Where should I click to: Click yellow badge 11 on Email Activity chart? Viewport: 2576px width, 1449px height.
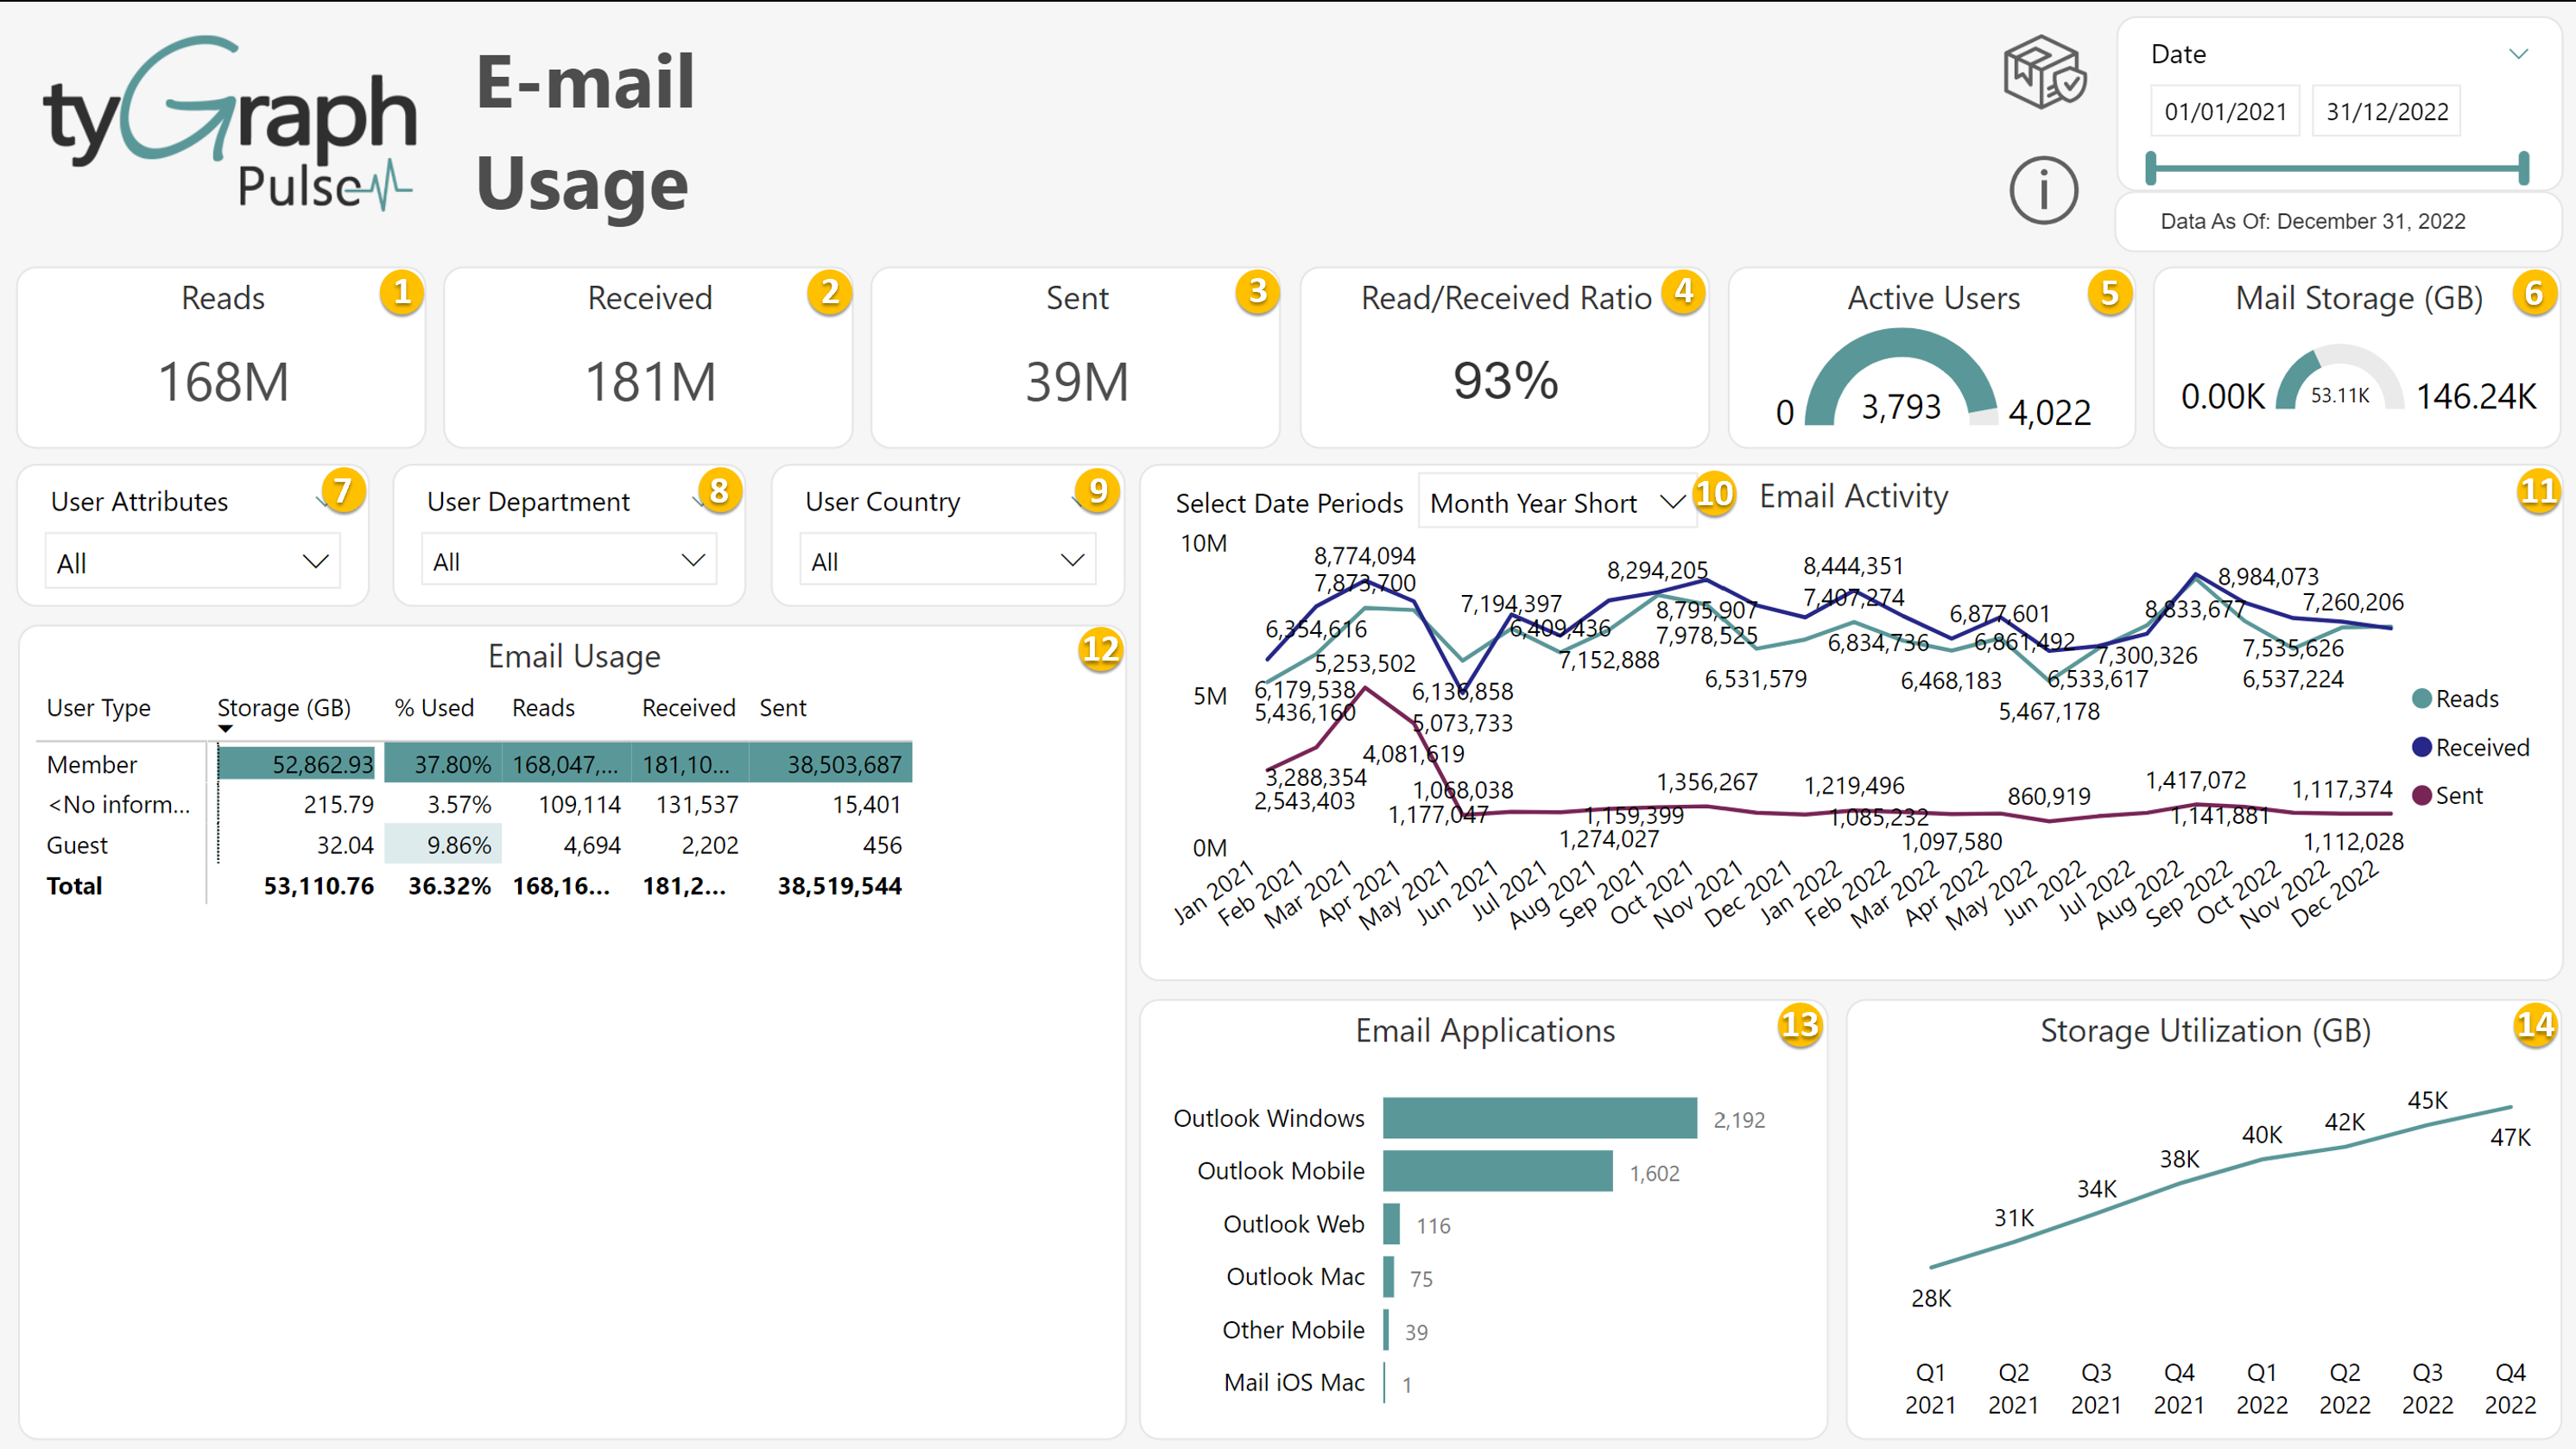point(2538,492)
